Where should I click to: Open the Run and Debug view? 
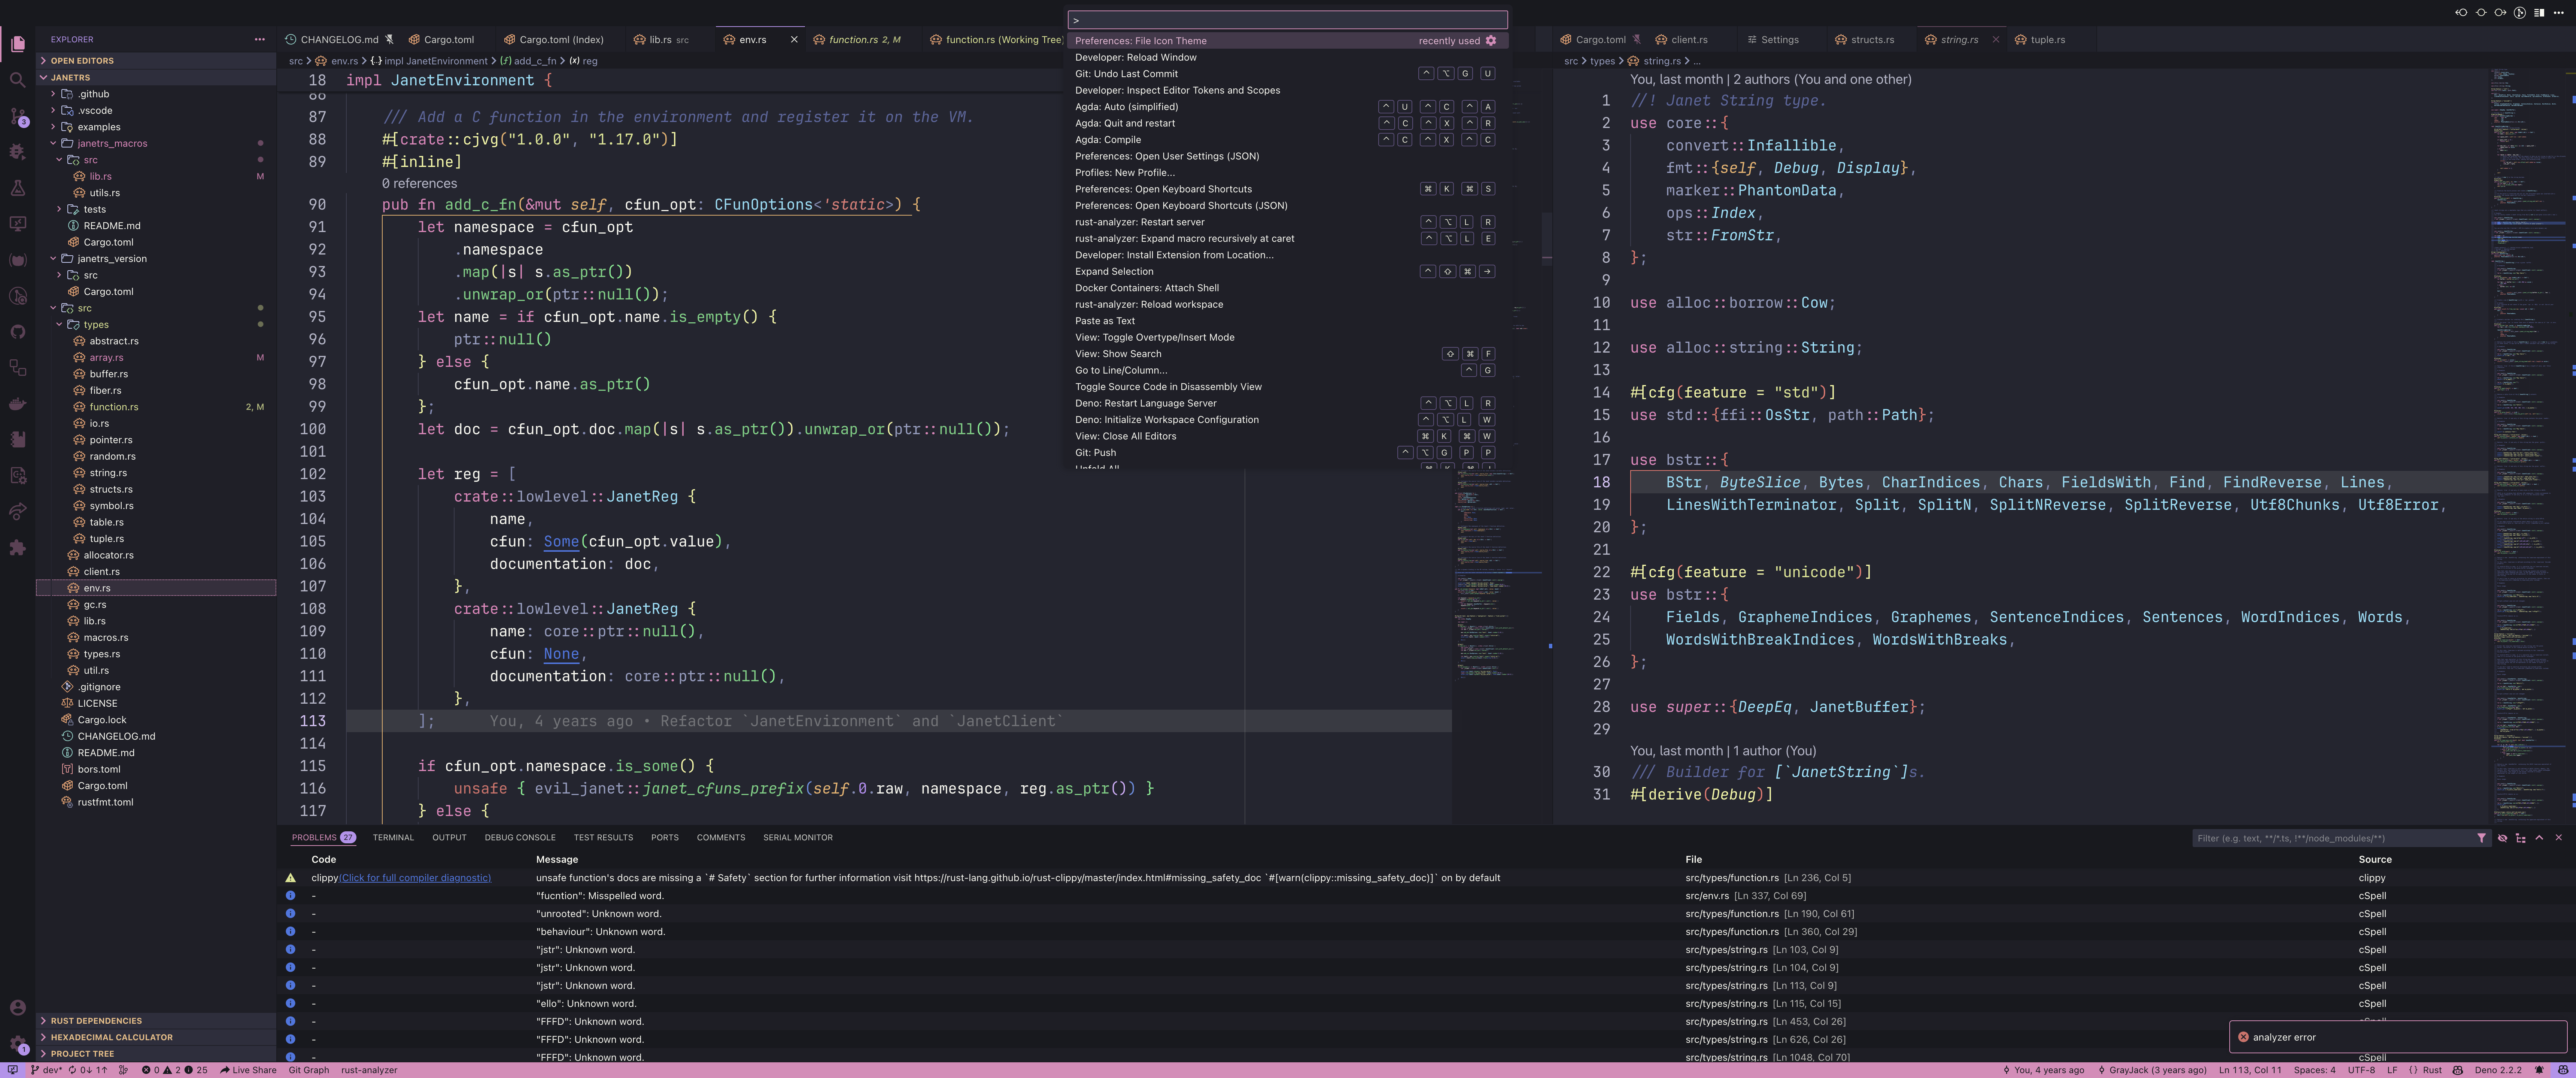[x=17, y=152]
